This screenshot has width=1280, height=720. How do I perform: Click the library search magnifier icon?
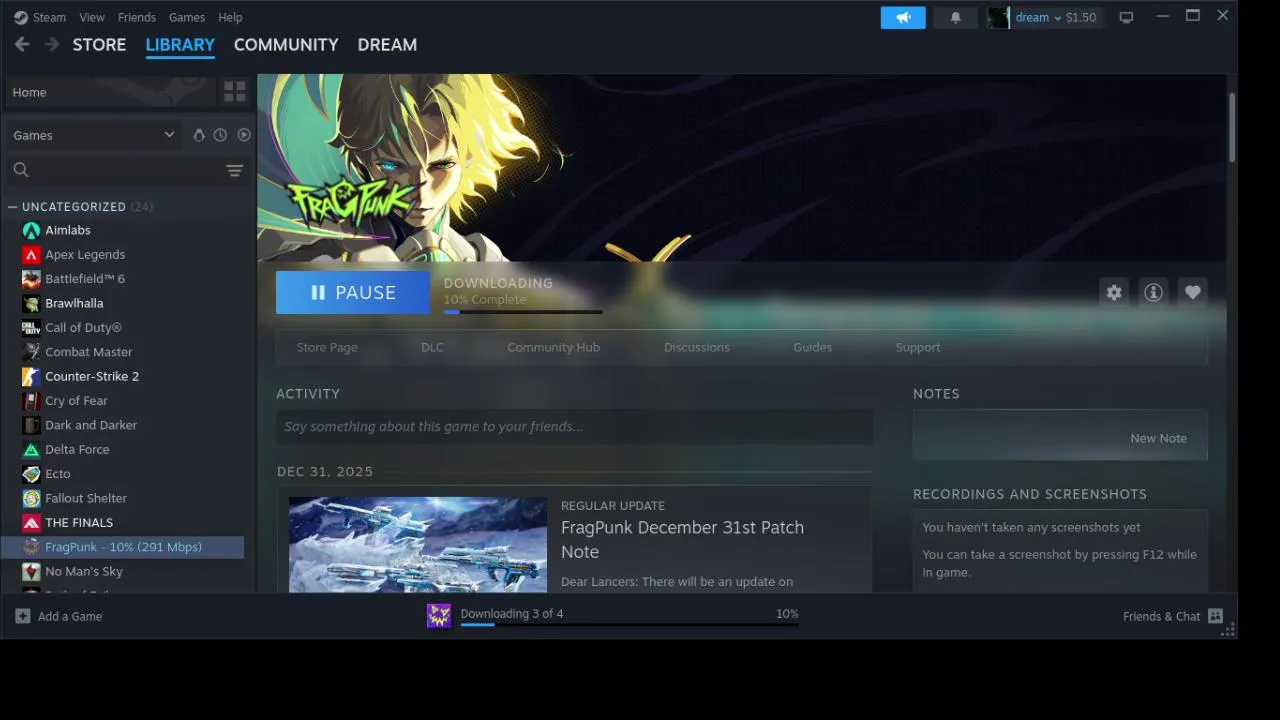pos(21,170)
